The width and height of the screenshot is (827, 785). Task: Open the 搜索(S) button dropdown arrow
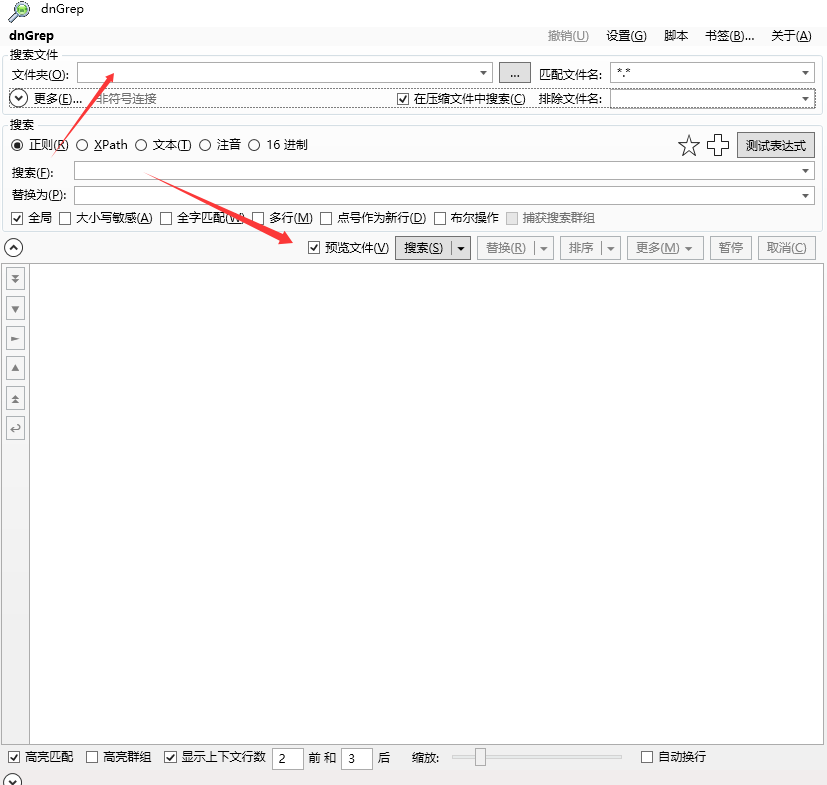point(461,248)
